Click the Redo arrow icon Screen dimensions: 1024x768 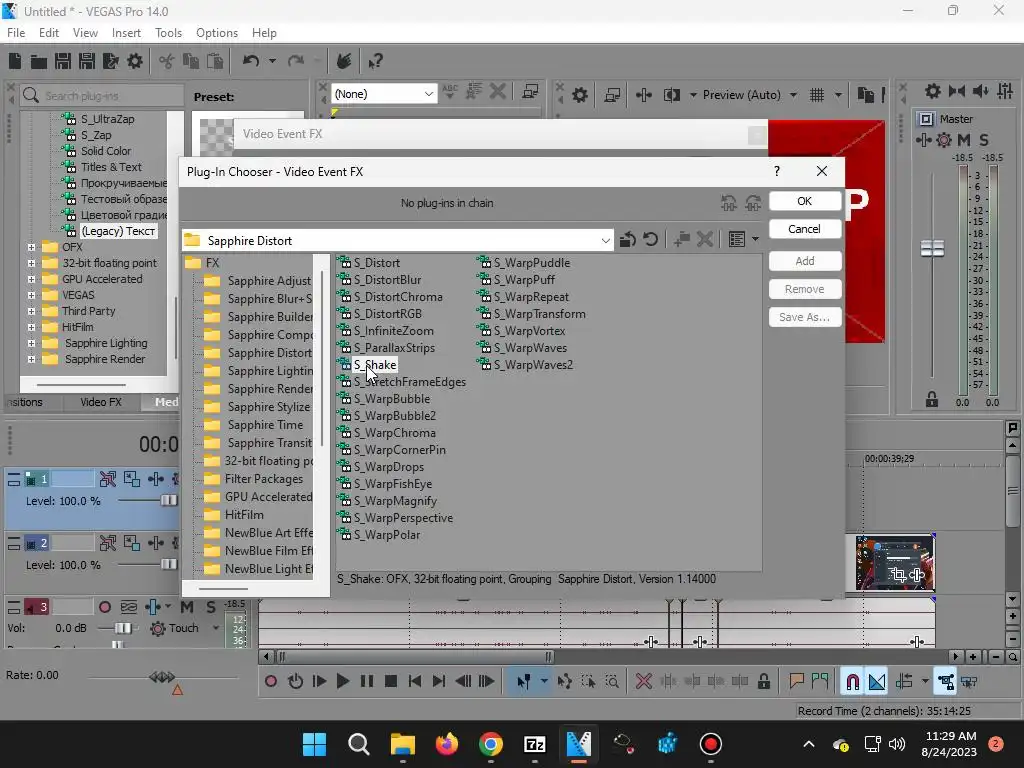(x=296, y=61)
